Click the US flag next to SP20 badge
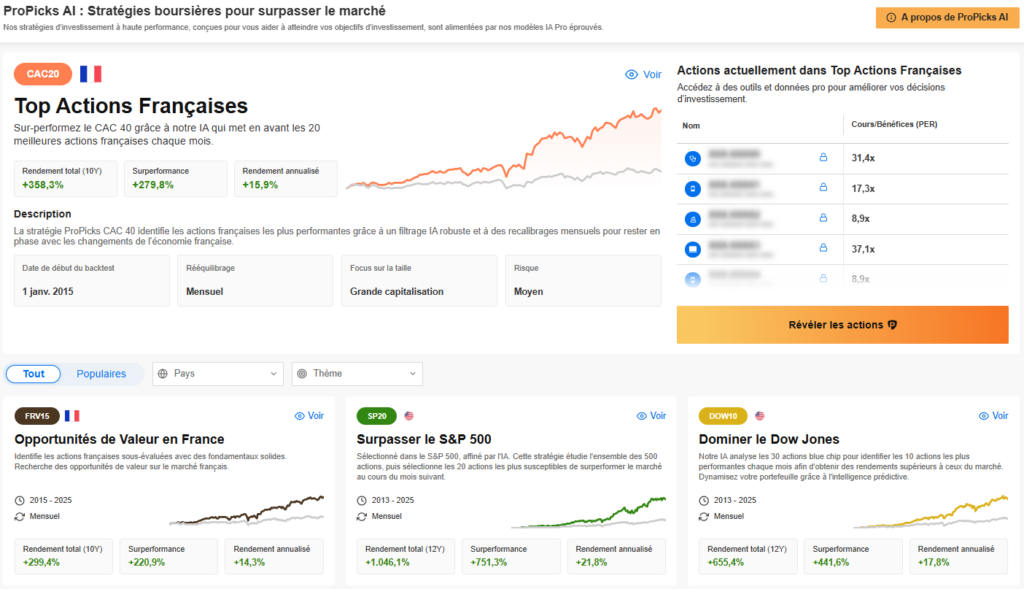Viewport: 1024px width, 589px height. (x=408, y=416)
